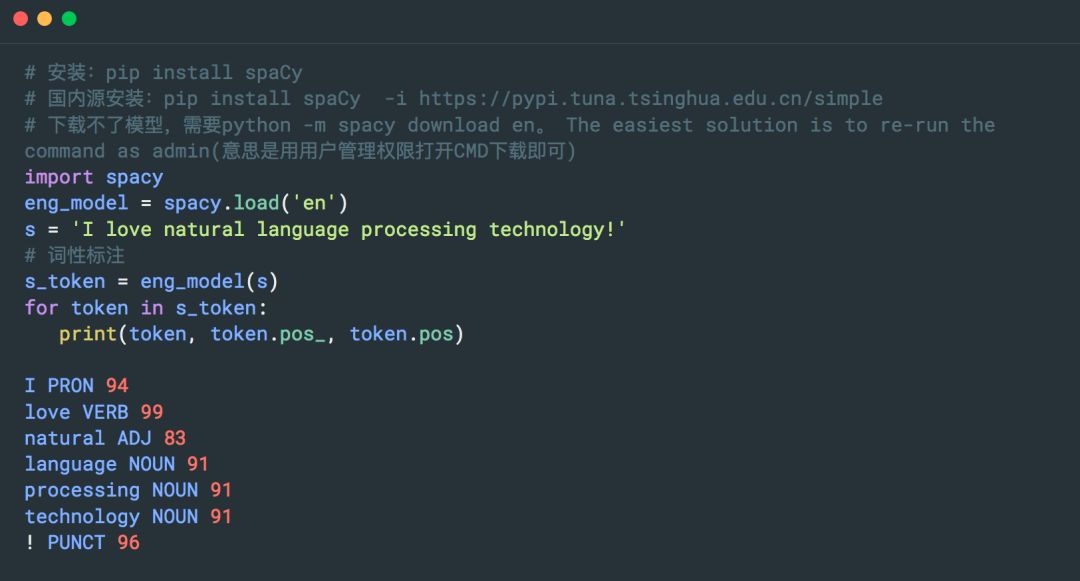Viewport: 1080px width, 581px height.
Task: Click the yellow minimize window dot
Action: [44, 19]
